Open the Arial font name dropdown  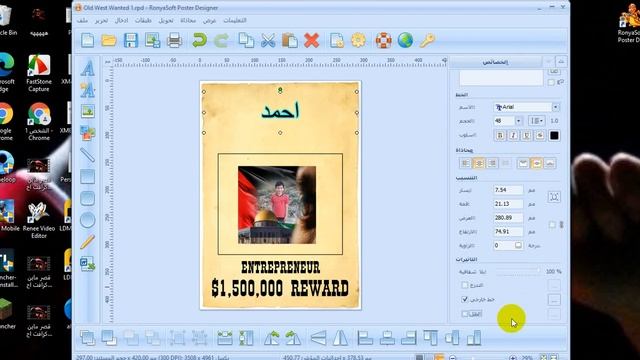point(556,107)
